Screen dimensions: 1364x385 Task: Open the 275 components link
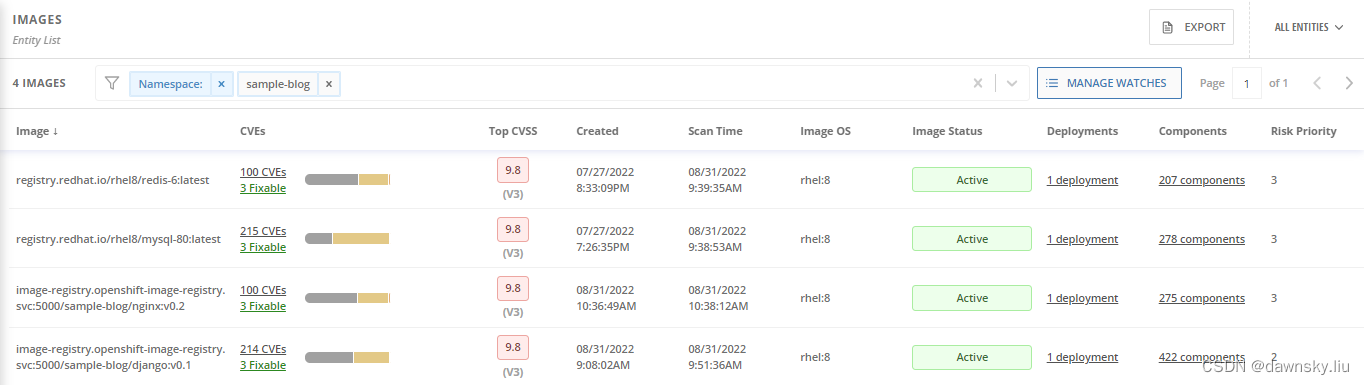pyautogui.click(x=1202, y=298)
